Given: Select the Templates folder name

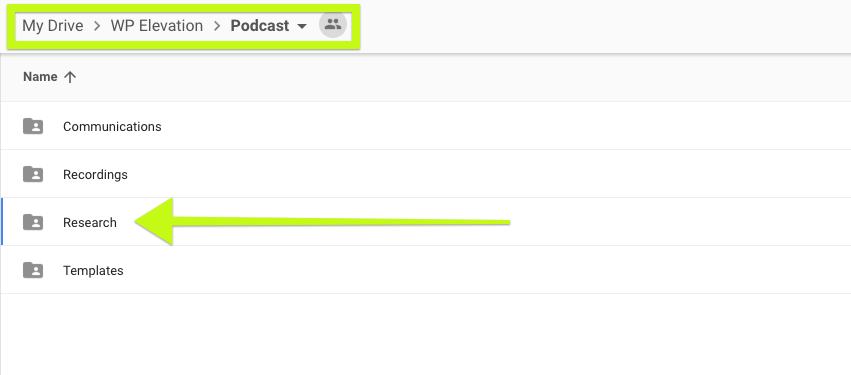Looking at the screenshot, I should click(x=93, y=271).
